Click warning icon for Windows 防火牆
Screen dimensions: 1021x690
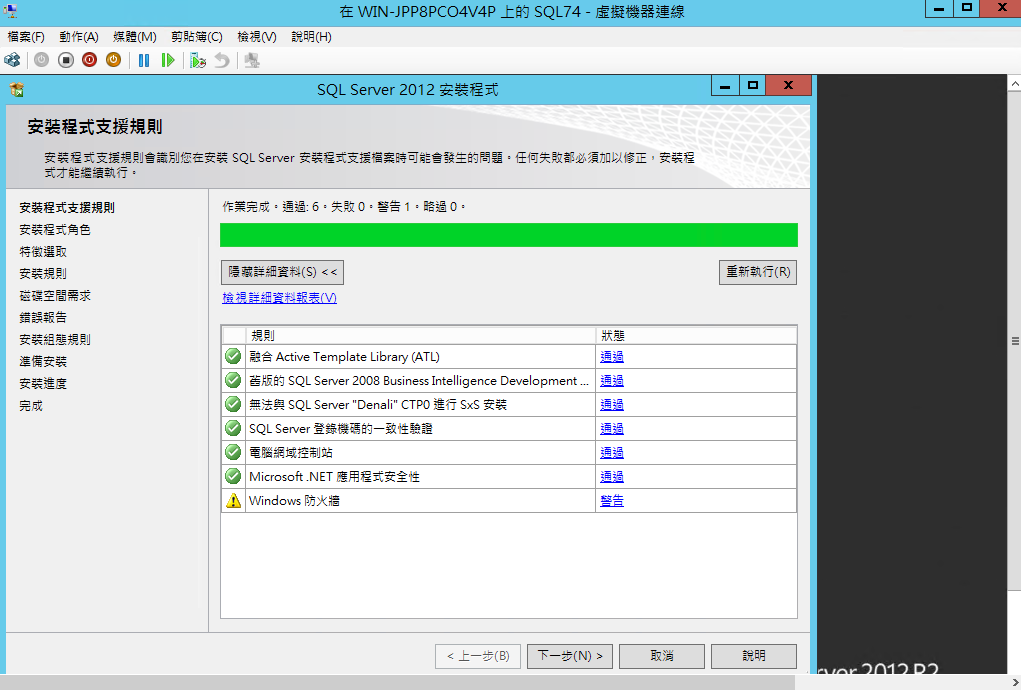[x=233, y=501]
